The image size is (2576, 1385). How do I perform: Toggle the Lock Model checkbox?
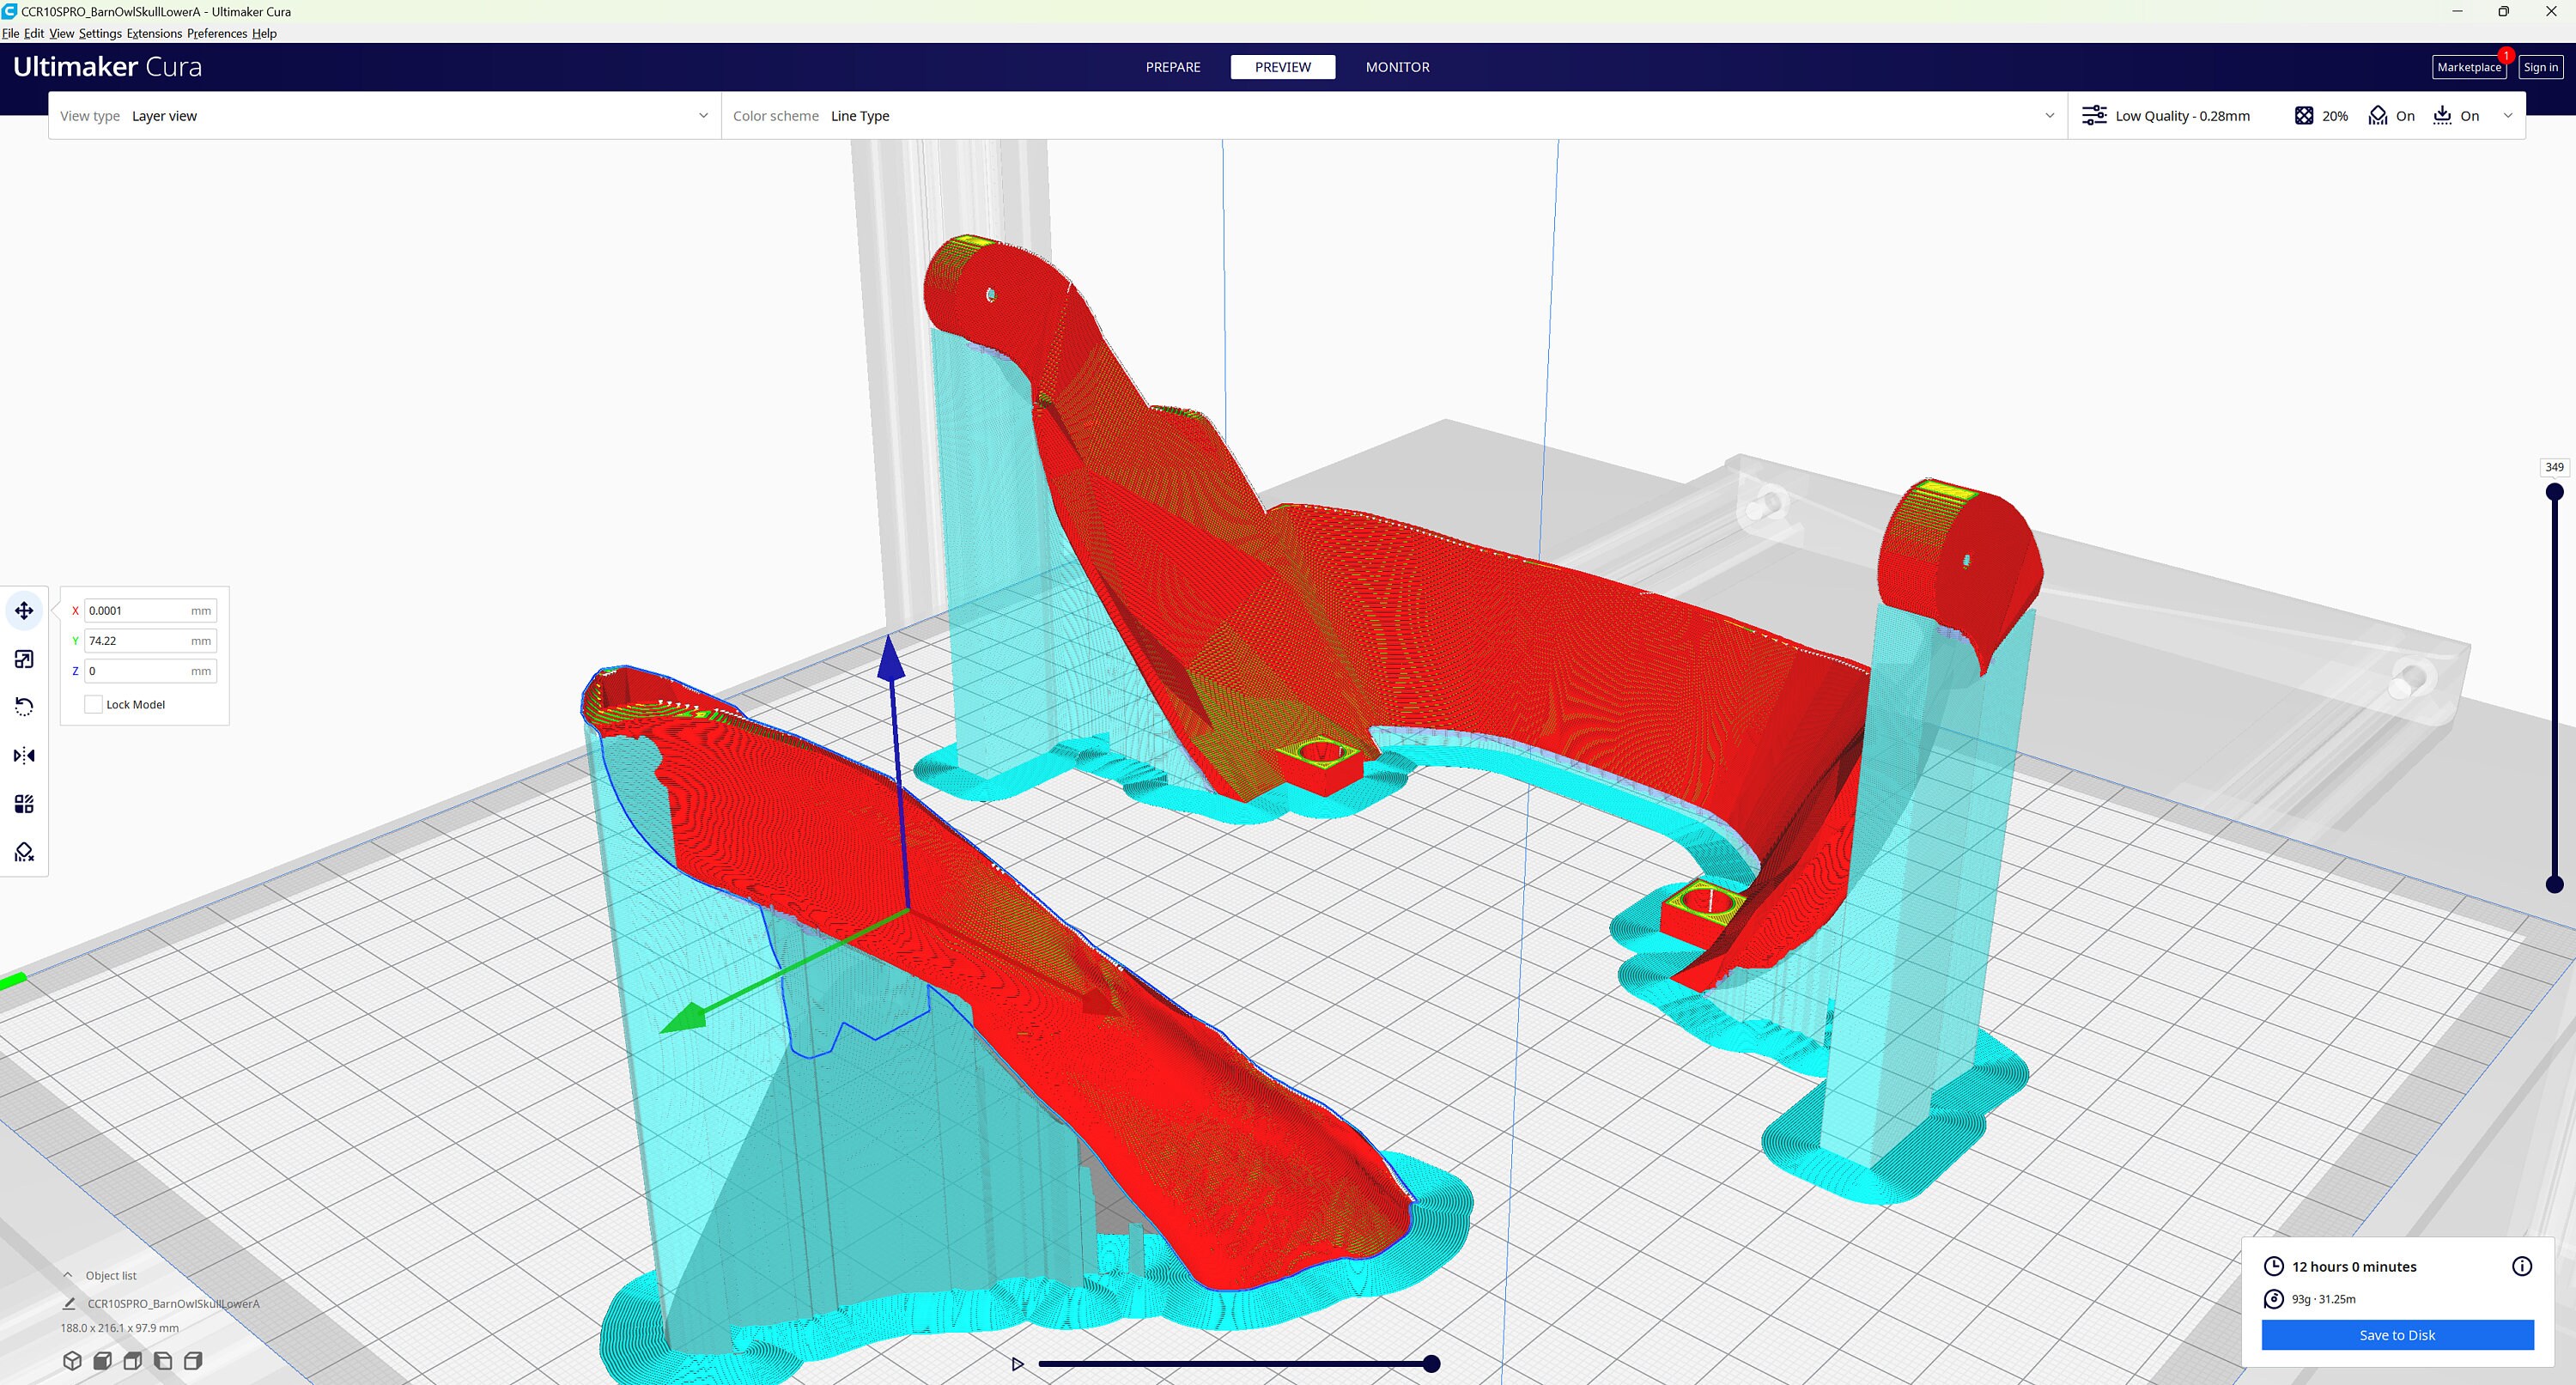[94, 704]
